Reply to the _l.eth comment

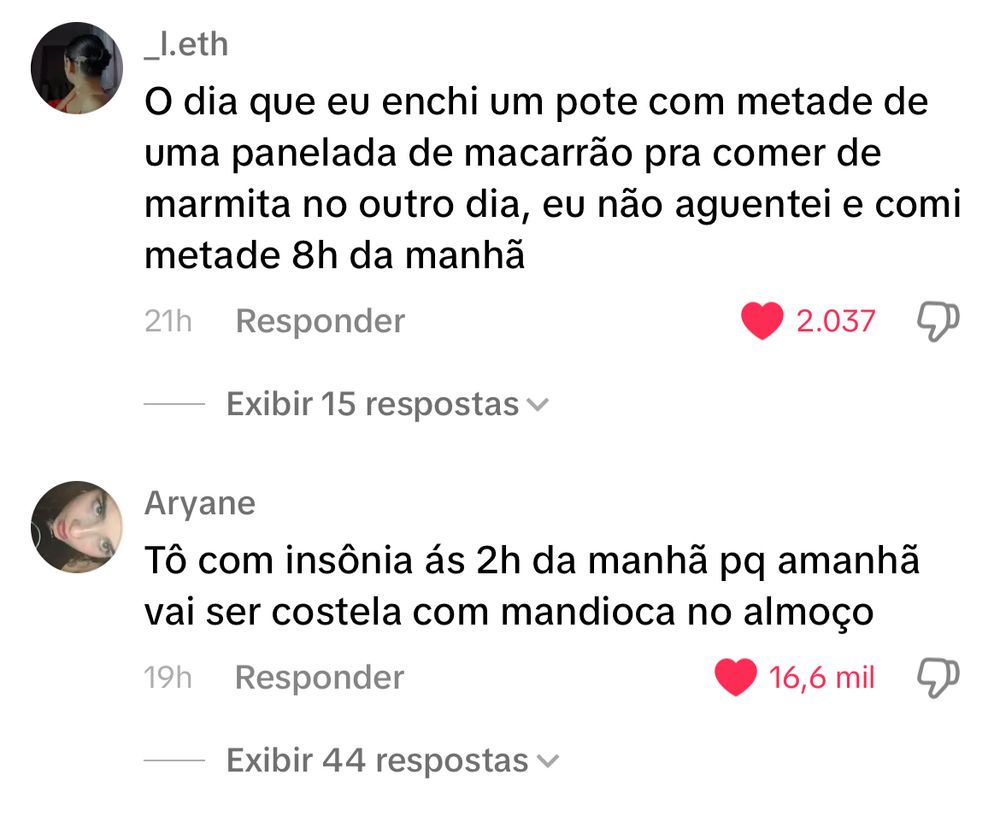[x=320, y=321]
